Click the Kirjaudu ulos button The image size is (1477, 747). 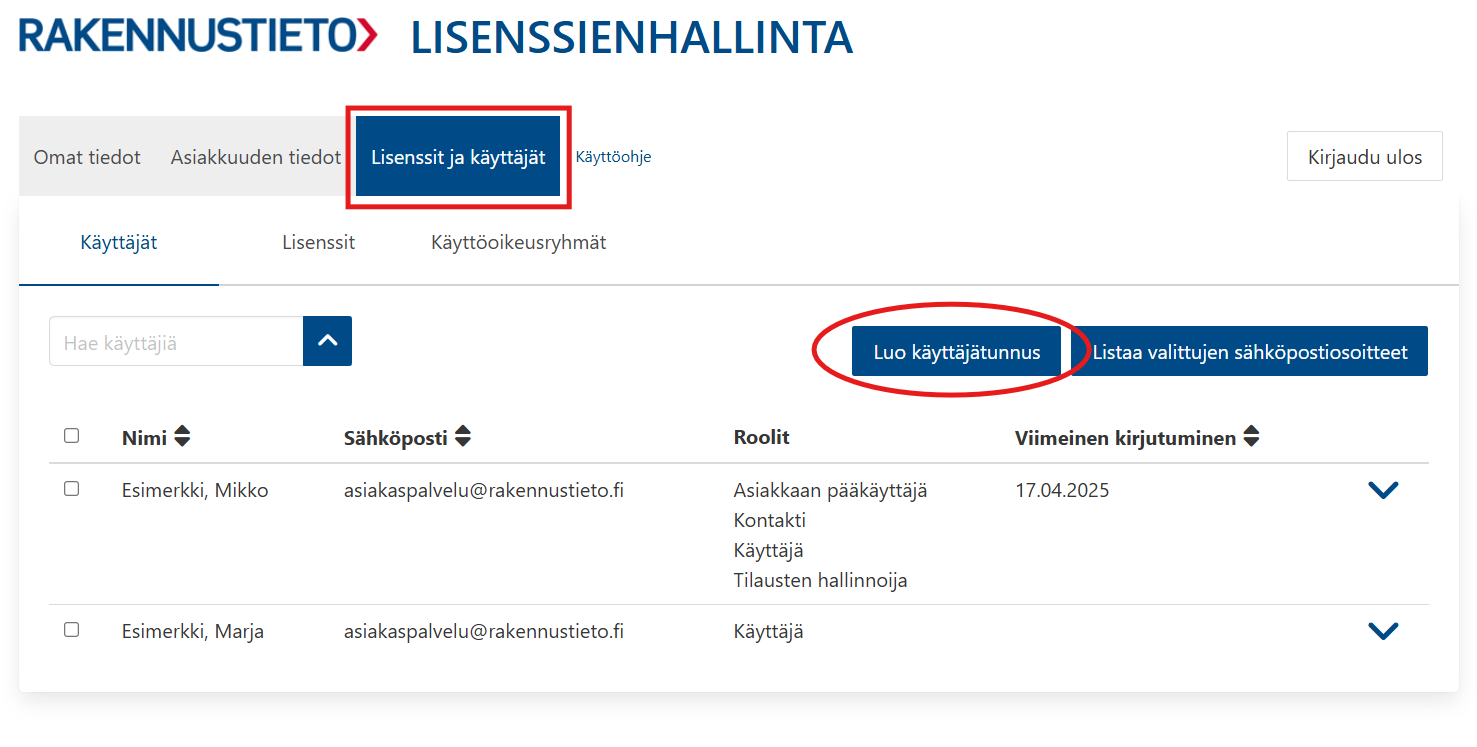[1365, 157]
